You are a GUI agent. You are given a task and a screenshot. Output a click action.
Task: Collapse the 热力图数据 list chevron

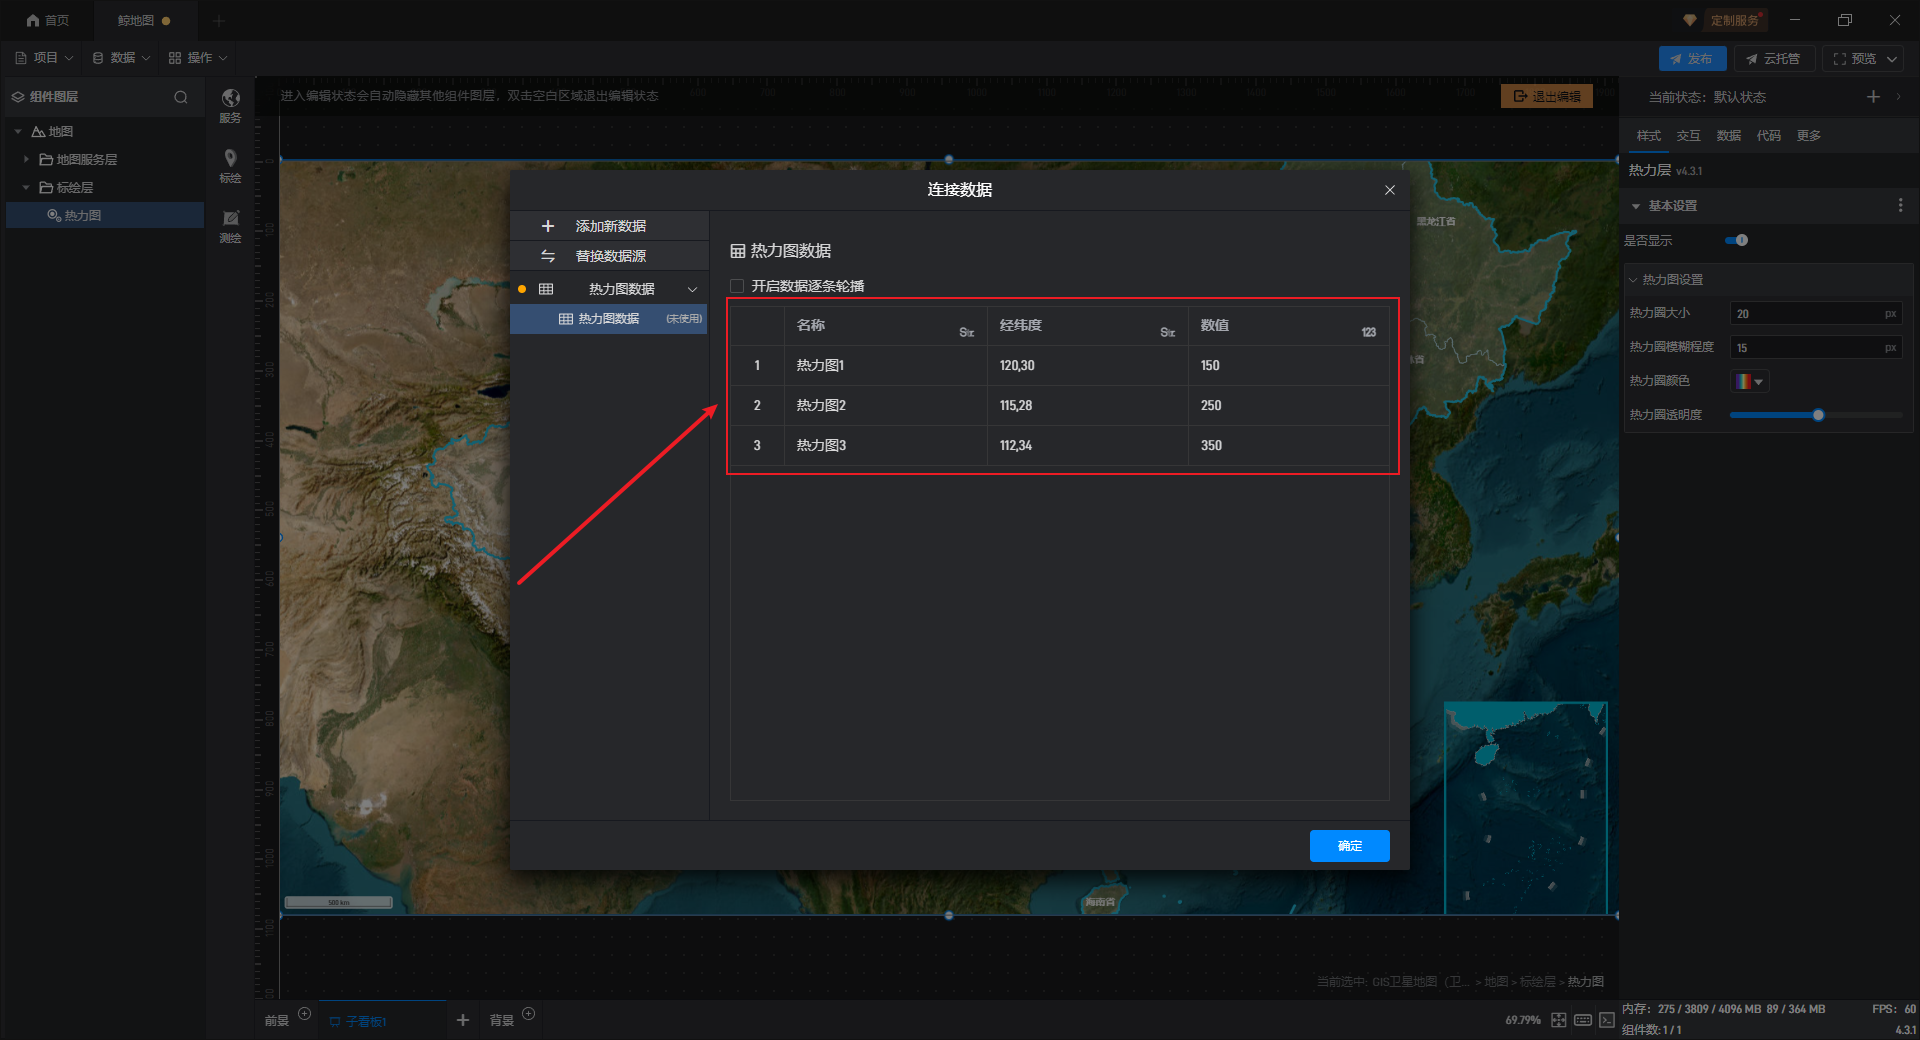(692, 289)
